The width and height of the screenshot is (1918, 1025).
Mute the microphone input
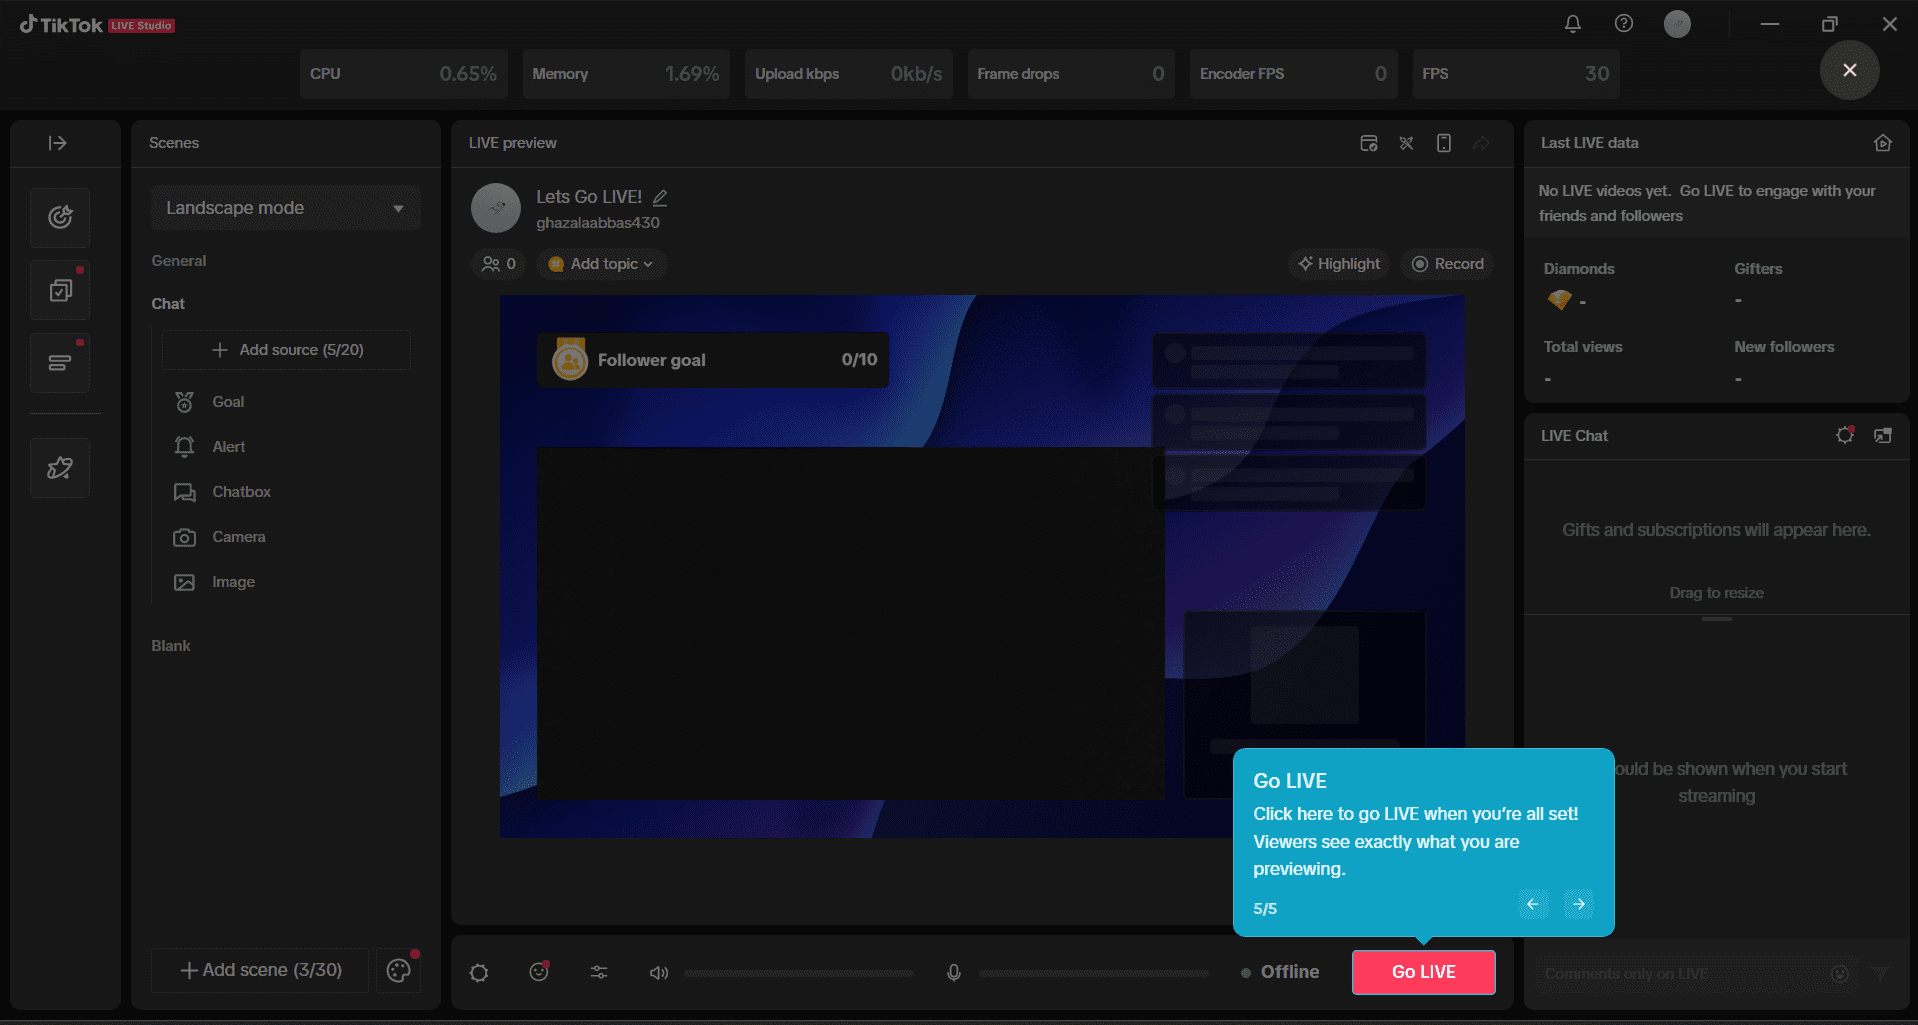point(952,972)
